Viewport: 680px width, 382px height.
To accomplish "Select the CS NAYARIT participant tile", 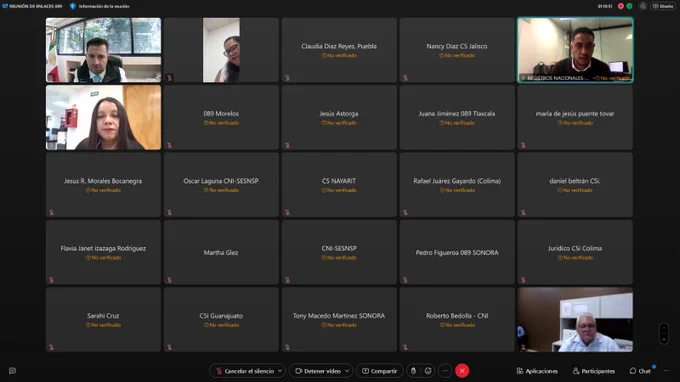I will tap(339, 185).
